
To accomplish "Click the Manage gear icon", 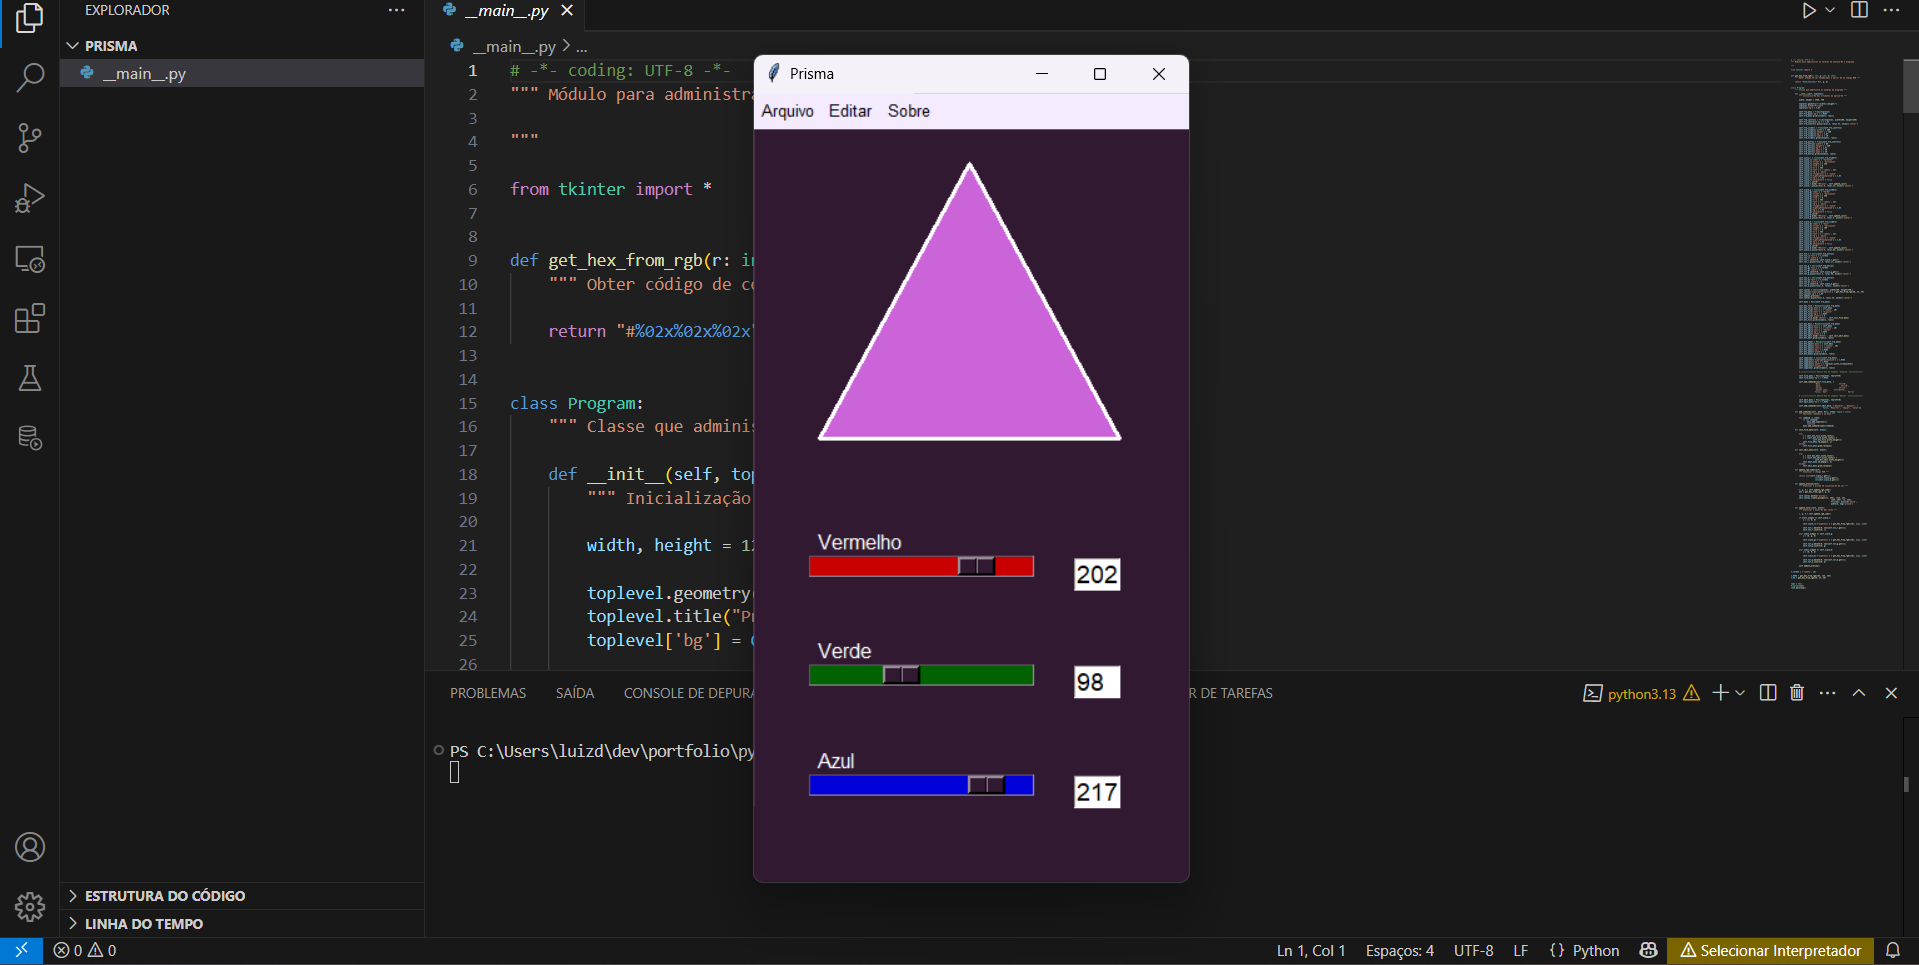I will click(x=30, y=907).
